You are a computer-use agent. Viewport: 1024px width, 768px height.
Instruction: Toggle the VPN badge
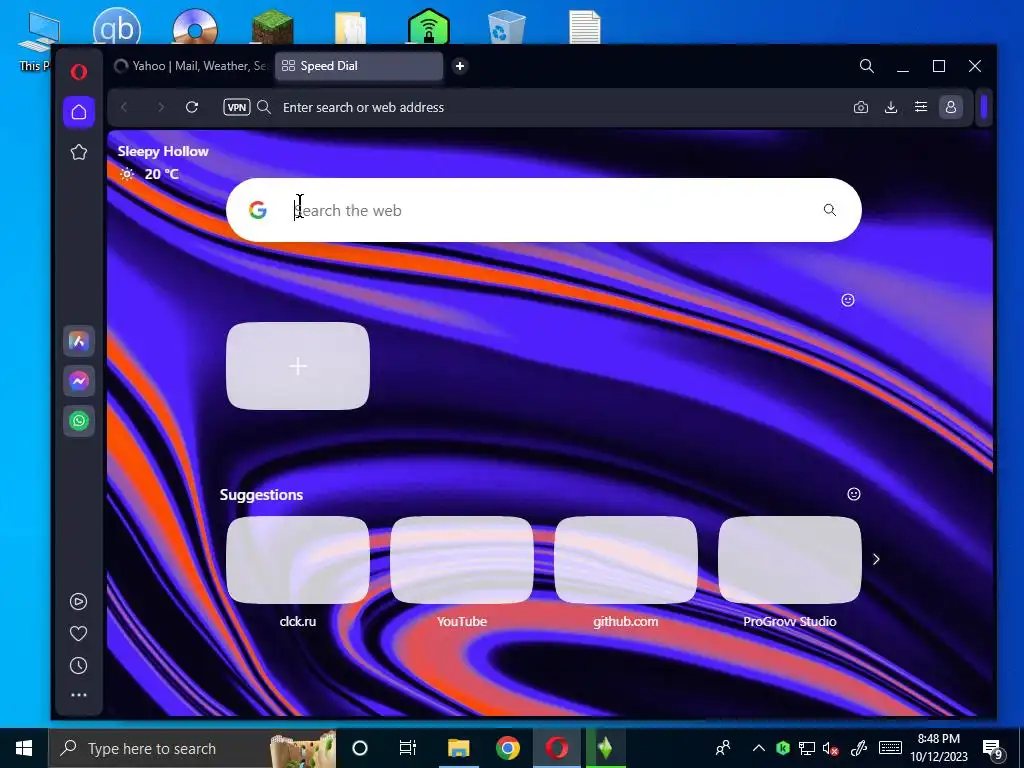point(236,107)
